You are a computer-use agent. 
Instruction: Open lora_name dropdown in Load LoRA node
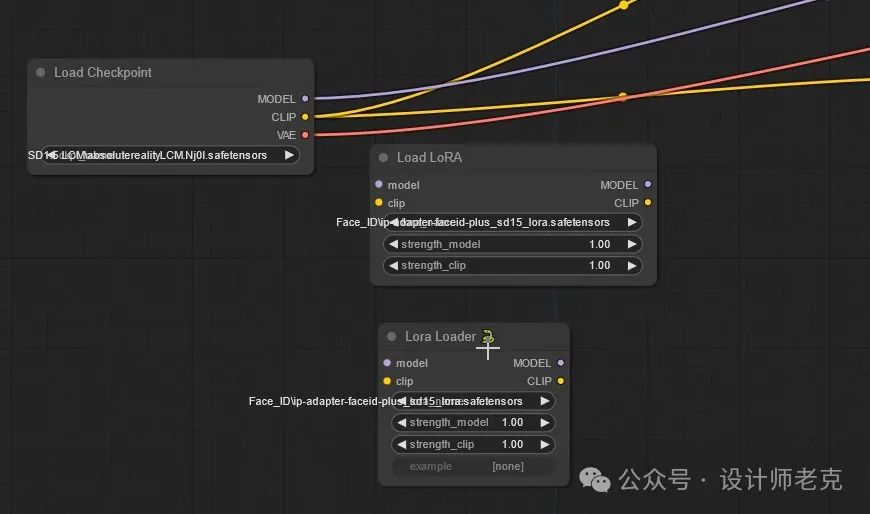512,222
